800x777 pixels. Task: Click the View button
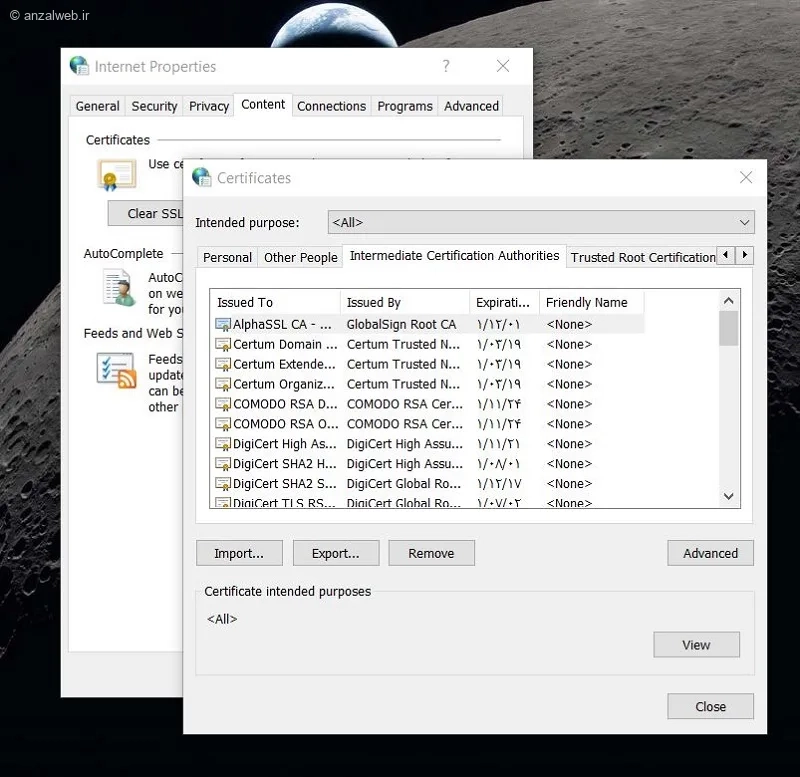696,645
